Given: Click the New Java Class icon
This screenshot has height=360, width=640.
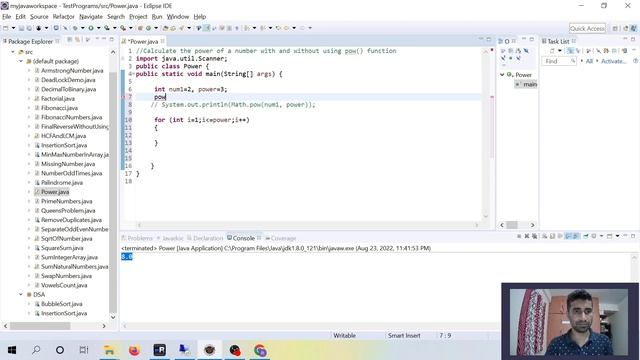Looking at the screenshot, I should click(149, 28).
